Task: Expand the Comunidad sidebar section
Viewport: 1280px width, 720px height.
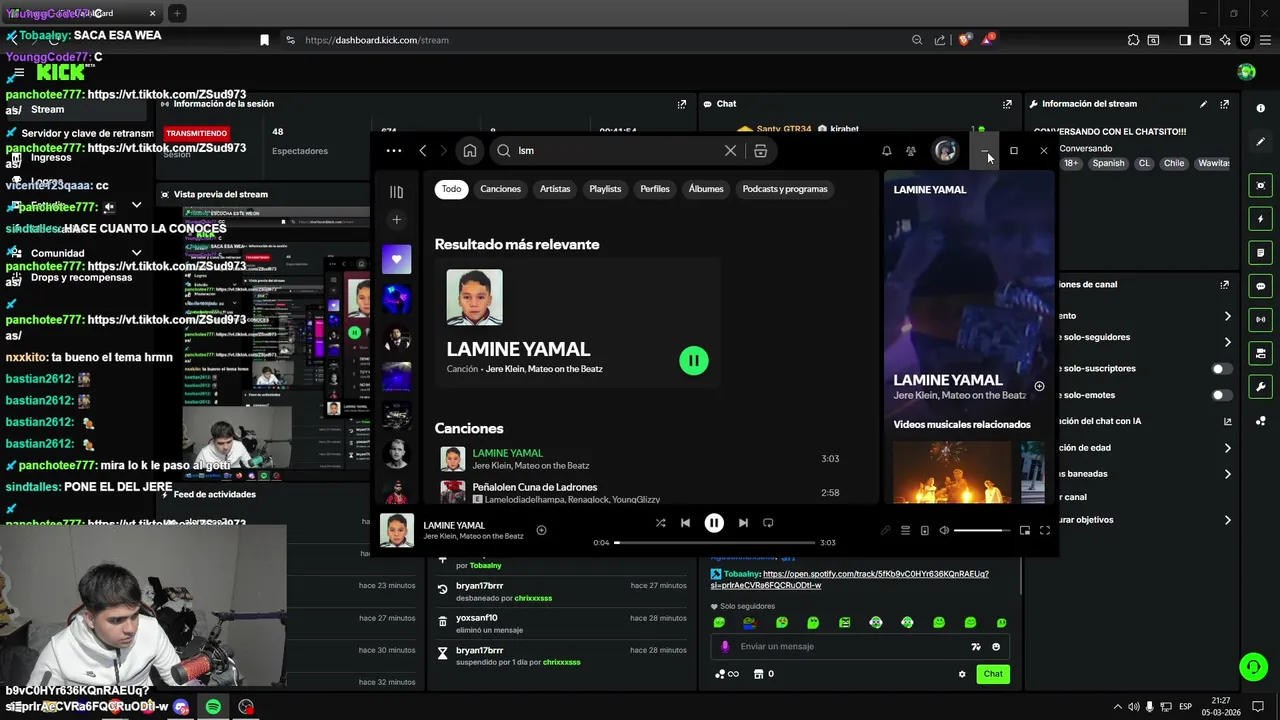Action: 136,253
